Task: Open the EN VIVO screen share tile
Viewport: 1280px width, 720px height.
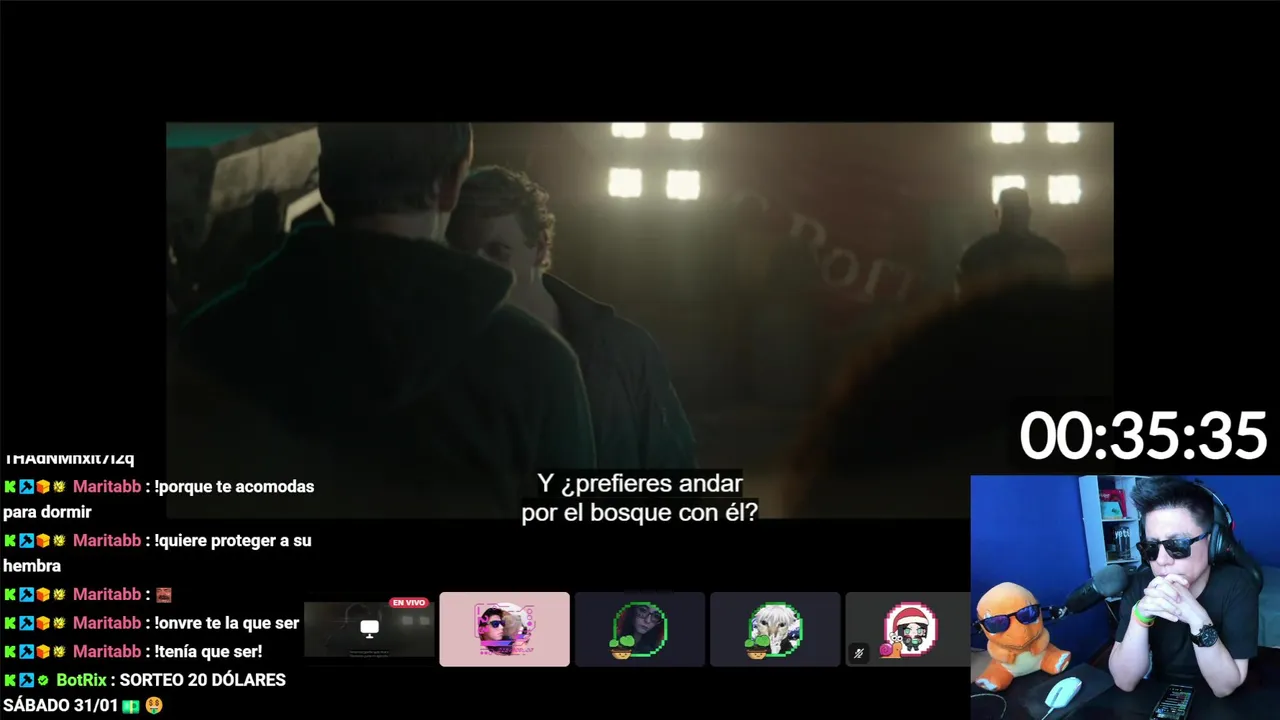Action: click(369, 629)
